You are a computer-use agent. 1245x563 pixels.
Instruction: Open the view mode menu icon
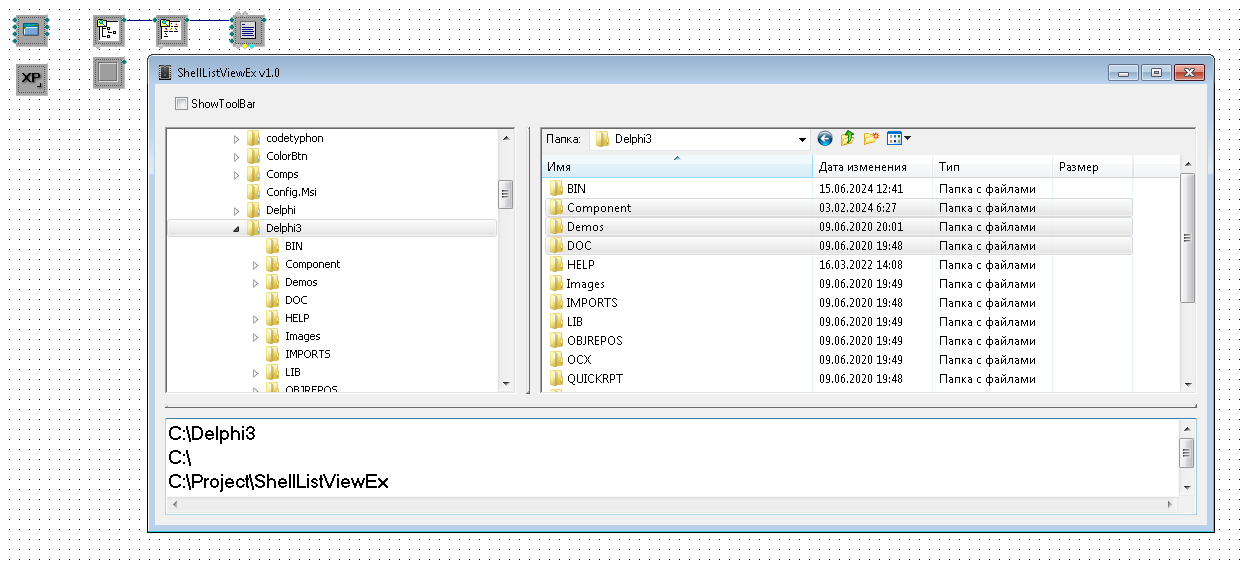(898, 139)
